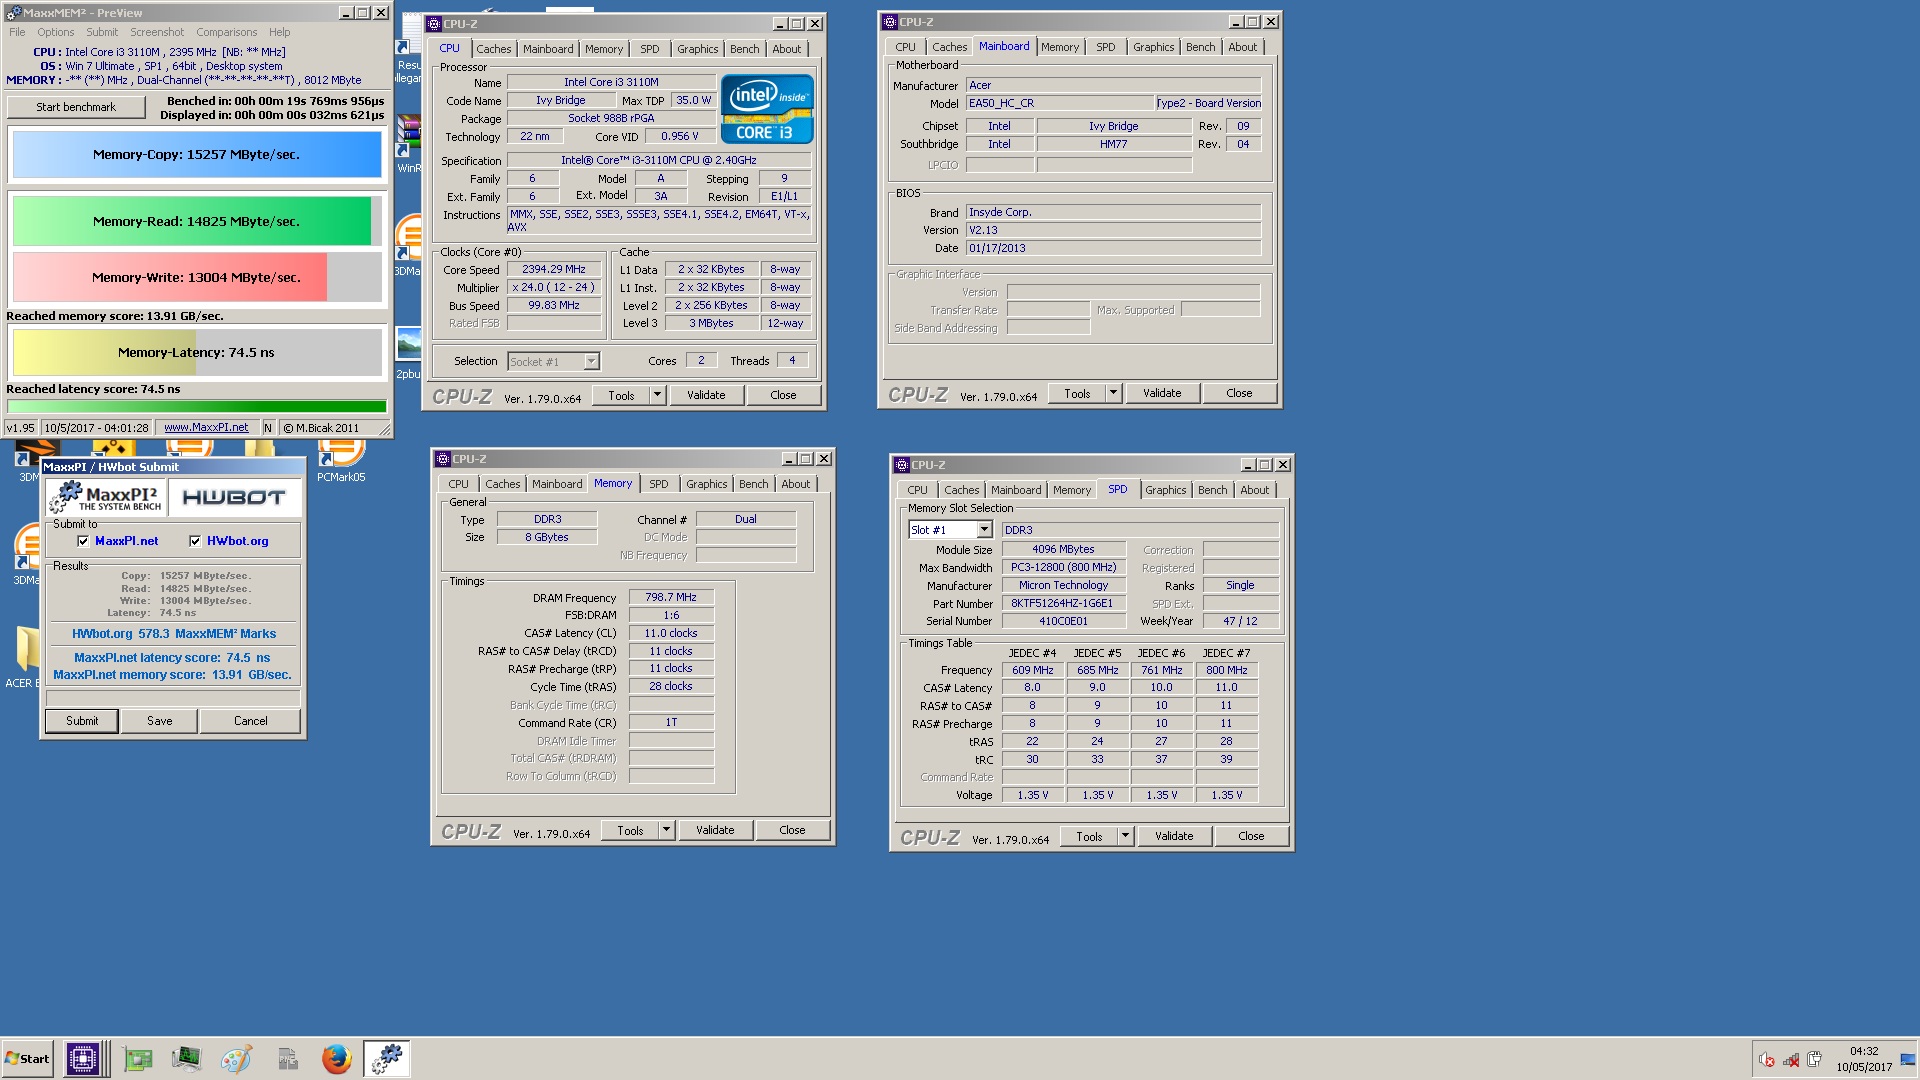Image resolution: width=1920 pixels, height=1080 pixels.
Task: Open the Start menu
Action: (x=27, y=1059)
